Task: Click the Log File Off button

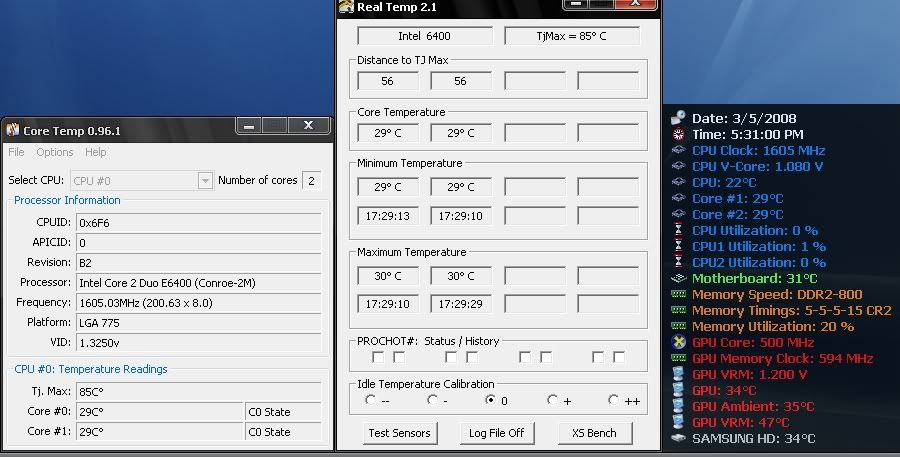Action: [x=496, y=433]
